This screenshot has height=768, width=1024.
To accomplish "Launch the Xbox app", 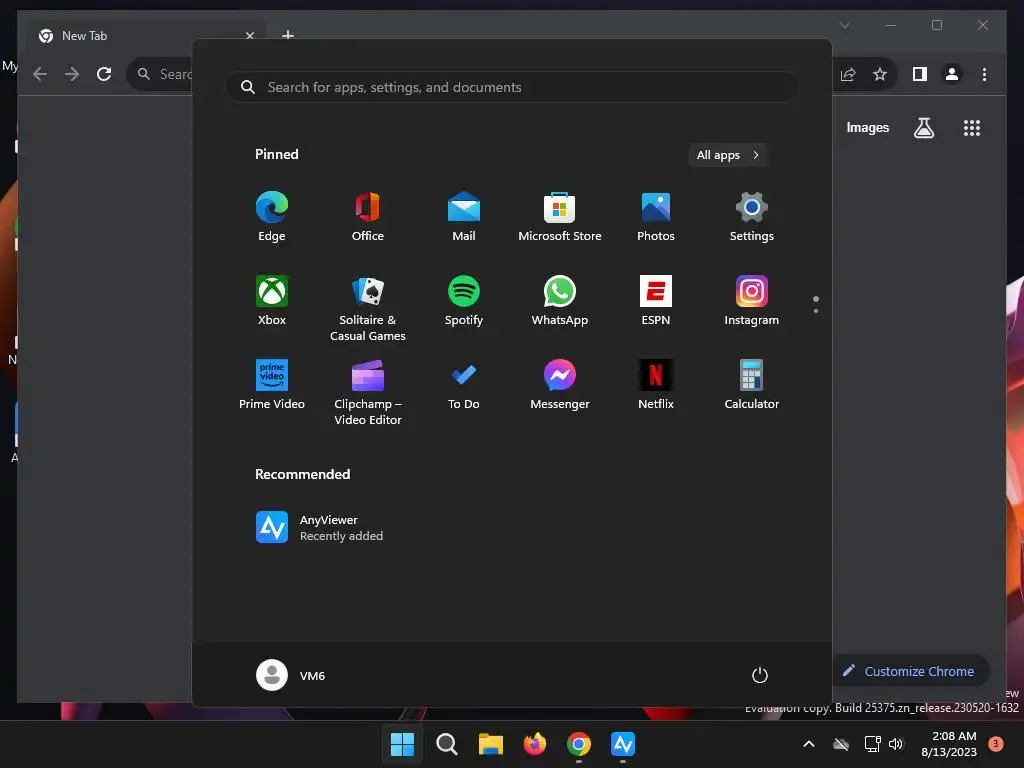I will click(272, 300).
